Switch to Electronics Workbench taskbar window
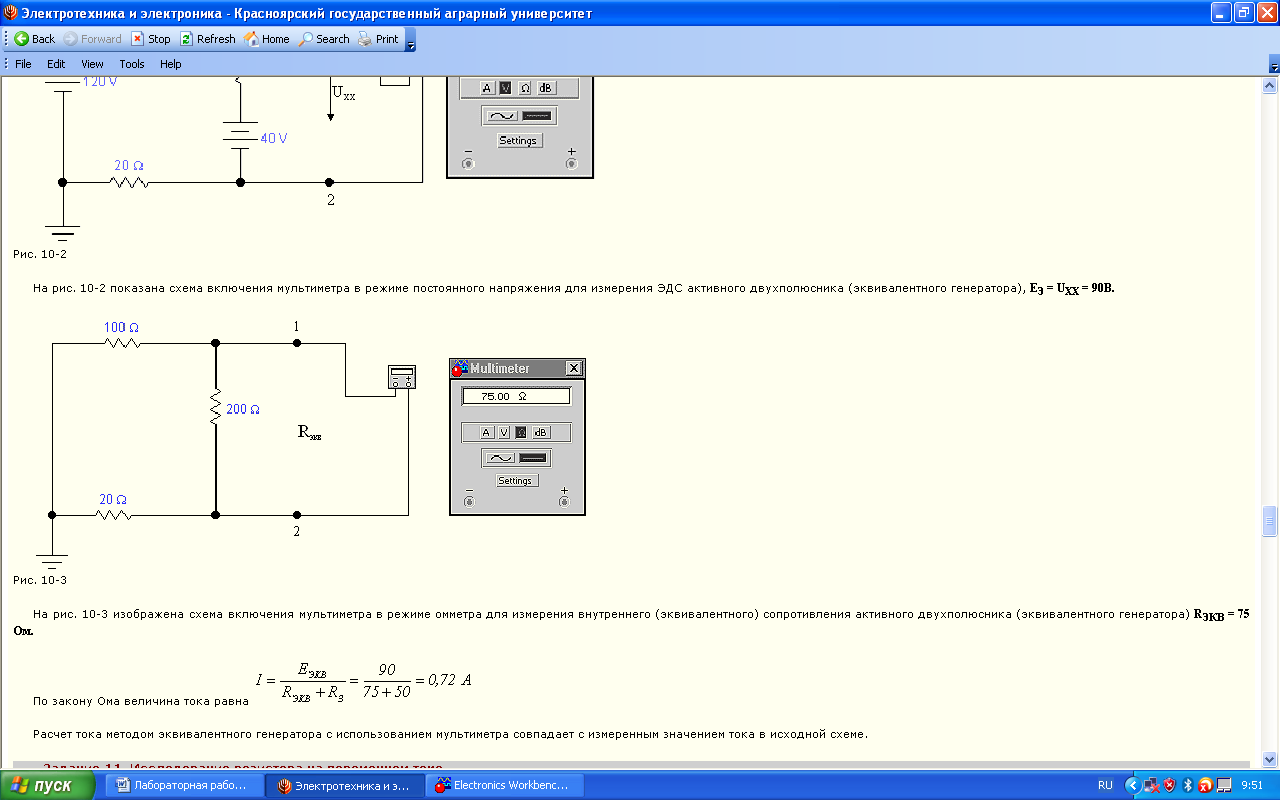 pyautogui.click(x=503, y=785)
